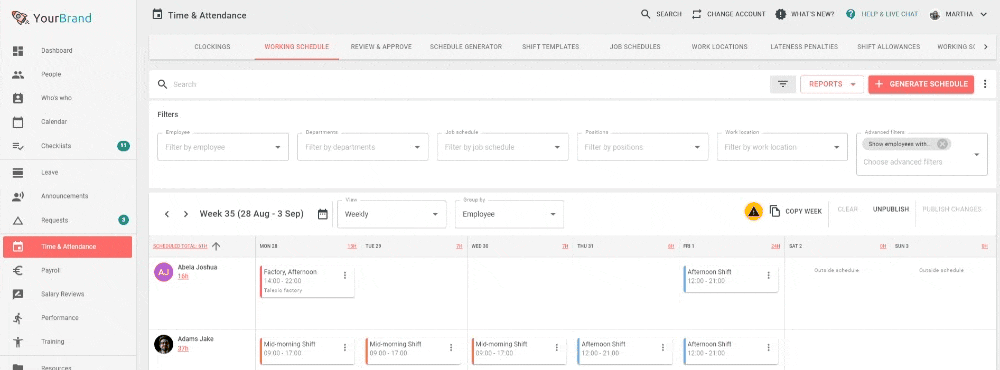Open Martha user account menu
The image size is (1000, 370).
(959, 14)
